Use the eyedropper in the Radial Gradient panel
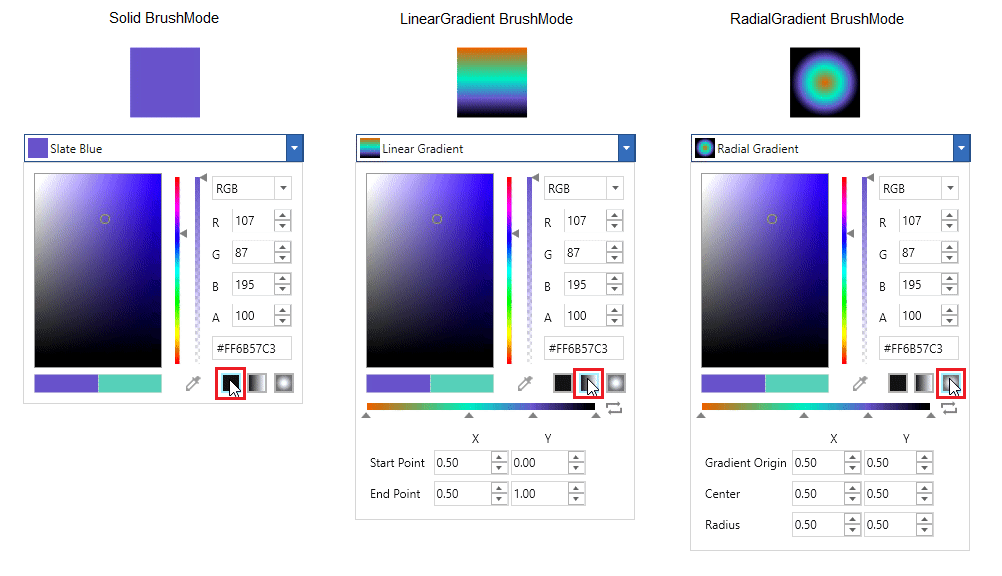 [x=859, y=383]
